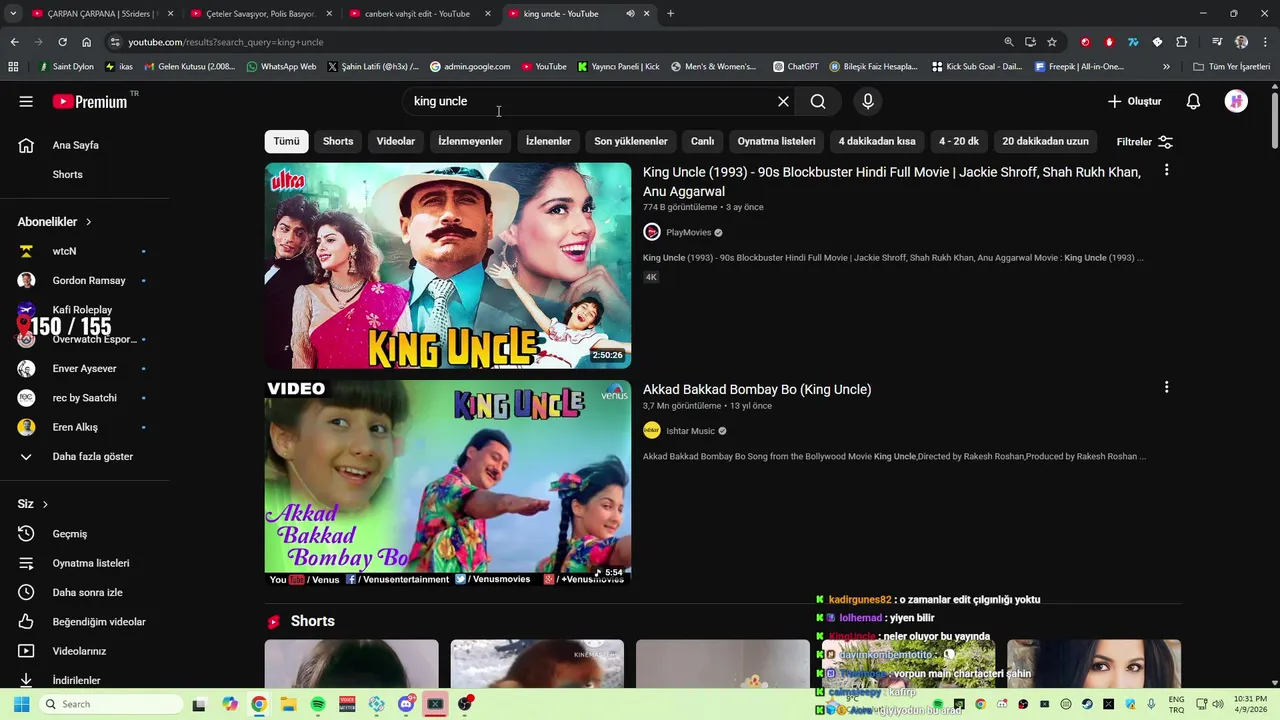Screen dimensions: 1280x720
Task: Click the address bar URL
Action: (x=226, y=42)
